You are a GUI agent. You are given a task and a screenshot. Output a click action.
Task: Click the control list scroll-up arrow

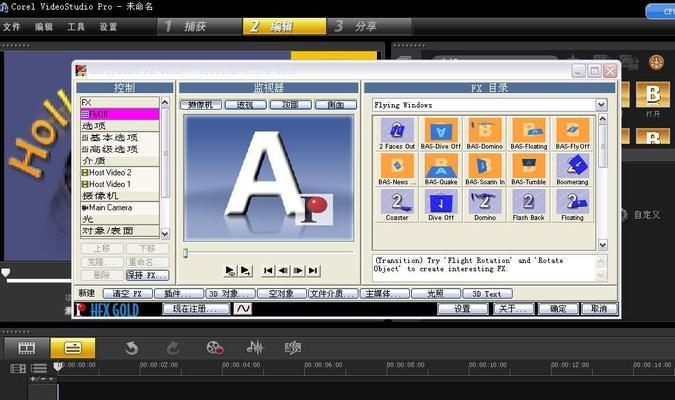click(x=165, y=102)
